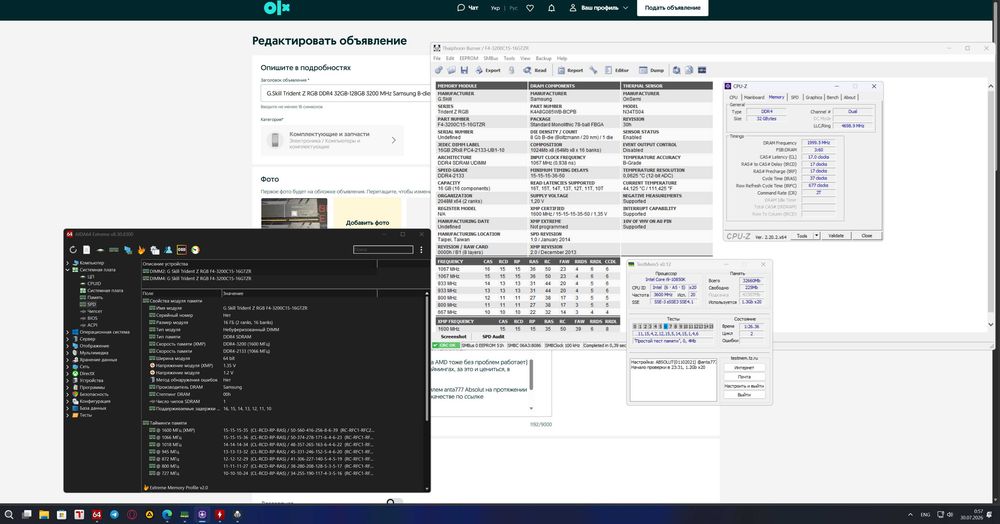Click the Validate button in CPU-Z
This screenshot has width=1000, height=524.
835,236
